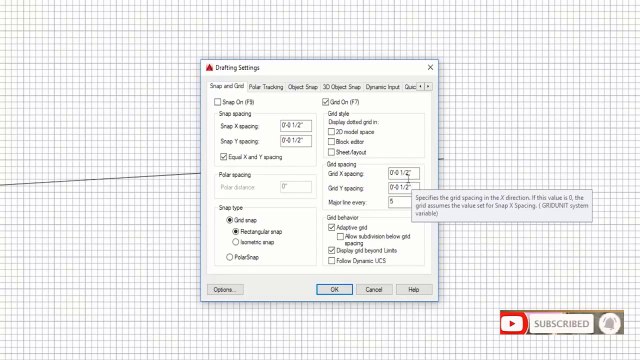Confirm settings with the OK button
The width and height of the screenshot is (640, 360).
pos(334,289)
